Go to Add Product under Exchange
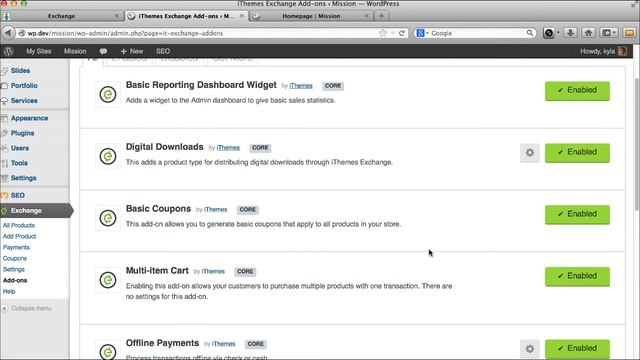This screenshot has height=360, width=640. (19, 236)
